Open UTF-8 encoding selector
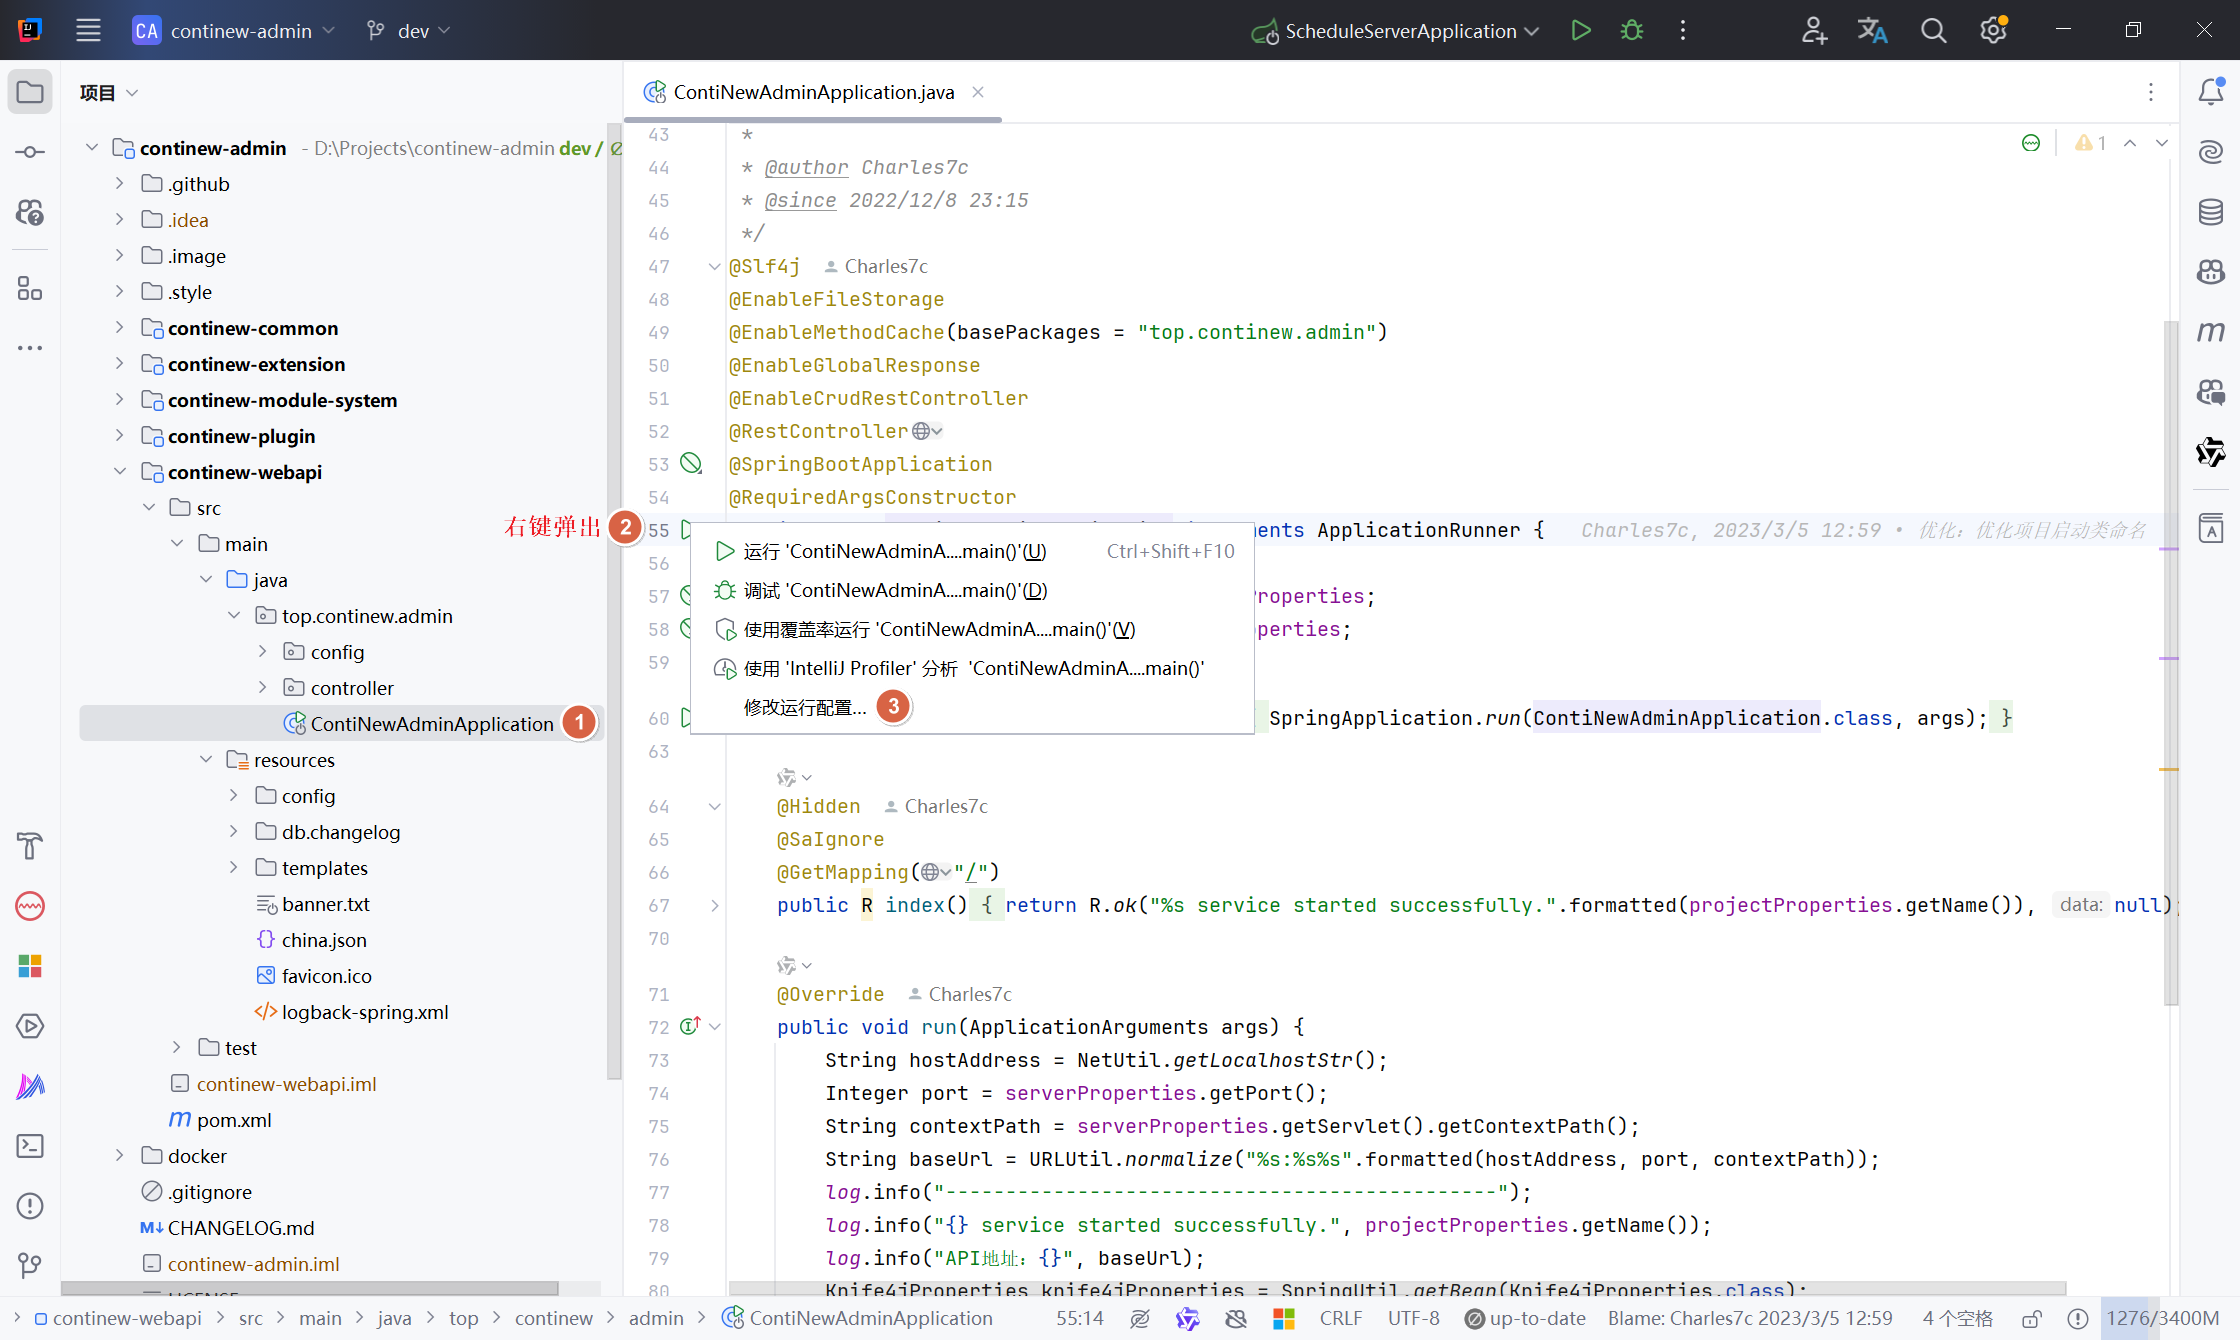 pyautogui.click(x=1413, y=1319)
